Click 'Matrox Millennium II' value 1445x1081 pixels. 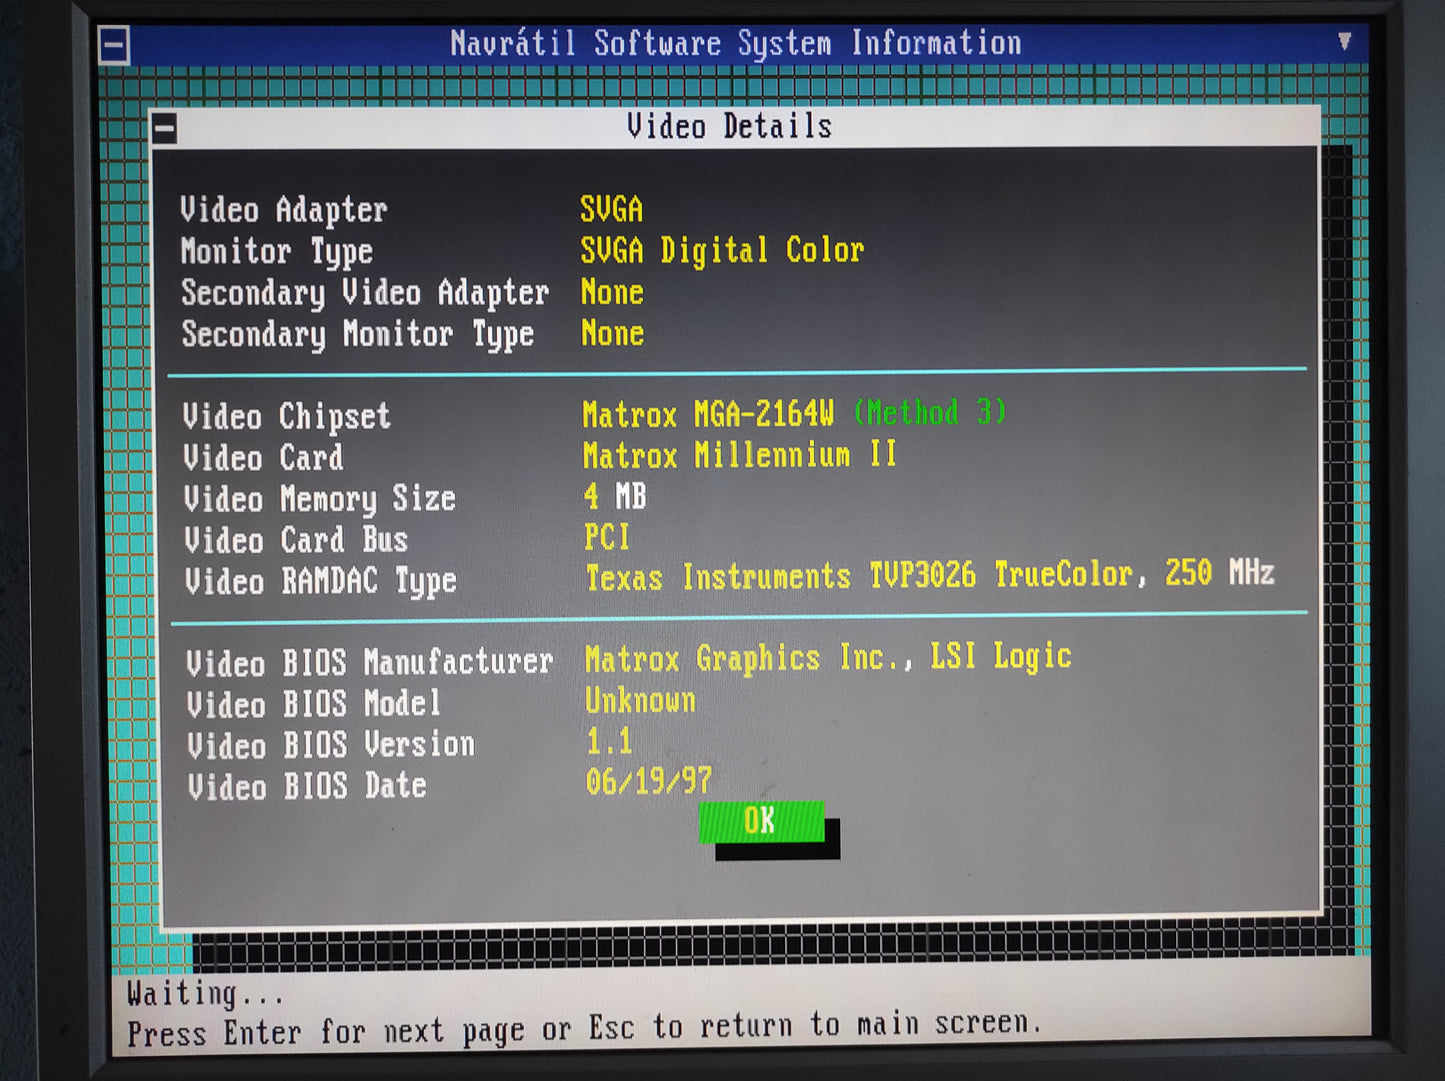click(x=740, y=455)
